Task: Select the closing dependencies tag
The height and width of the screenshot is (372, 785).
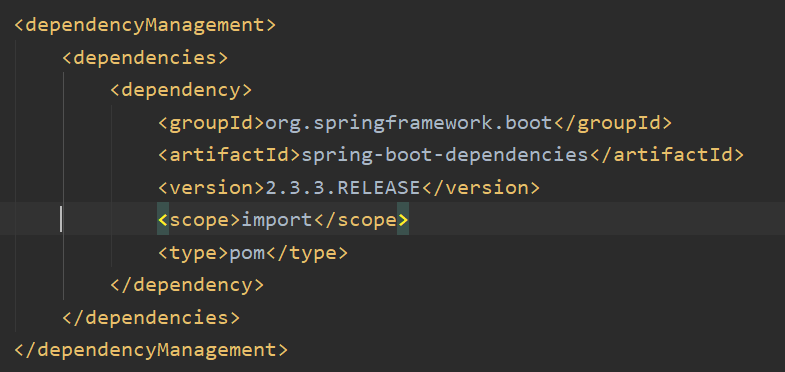Action: [151, 317]
